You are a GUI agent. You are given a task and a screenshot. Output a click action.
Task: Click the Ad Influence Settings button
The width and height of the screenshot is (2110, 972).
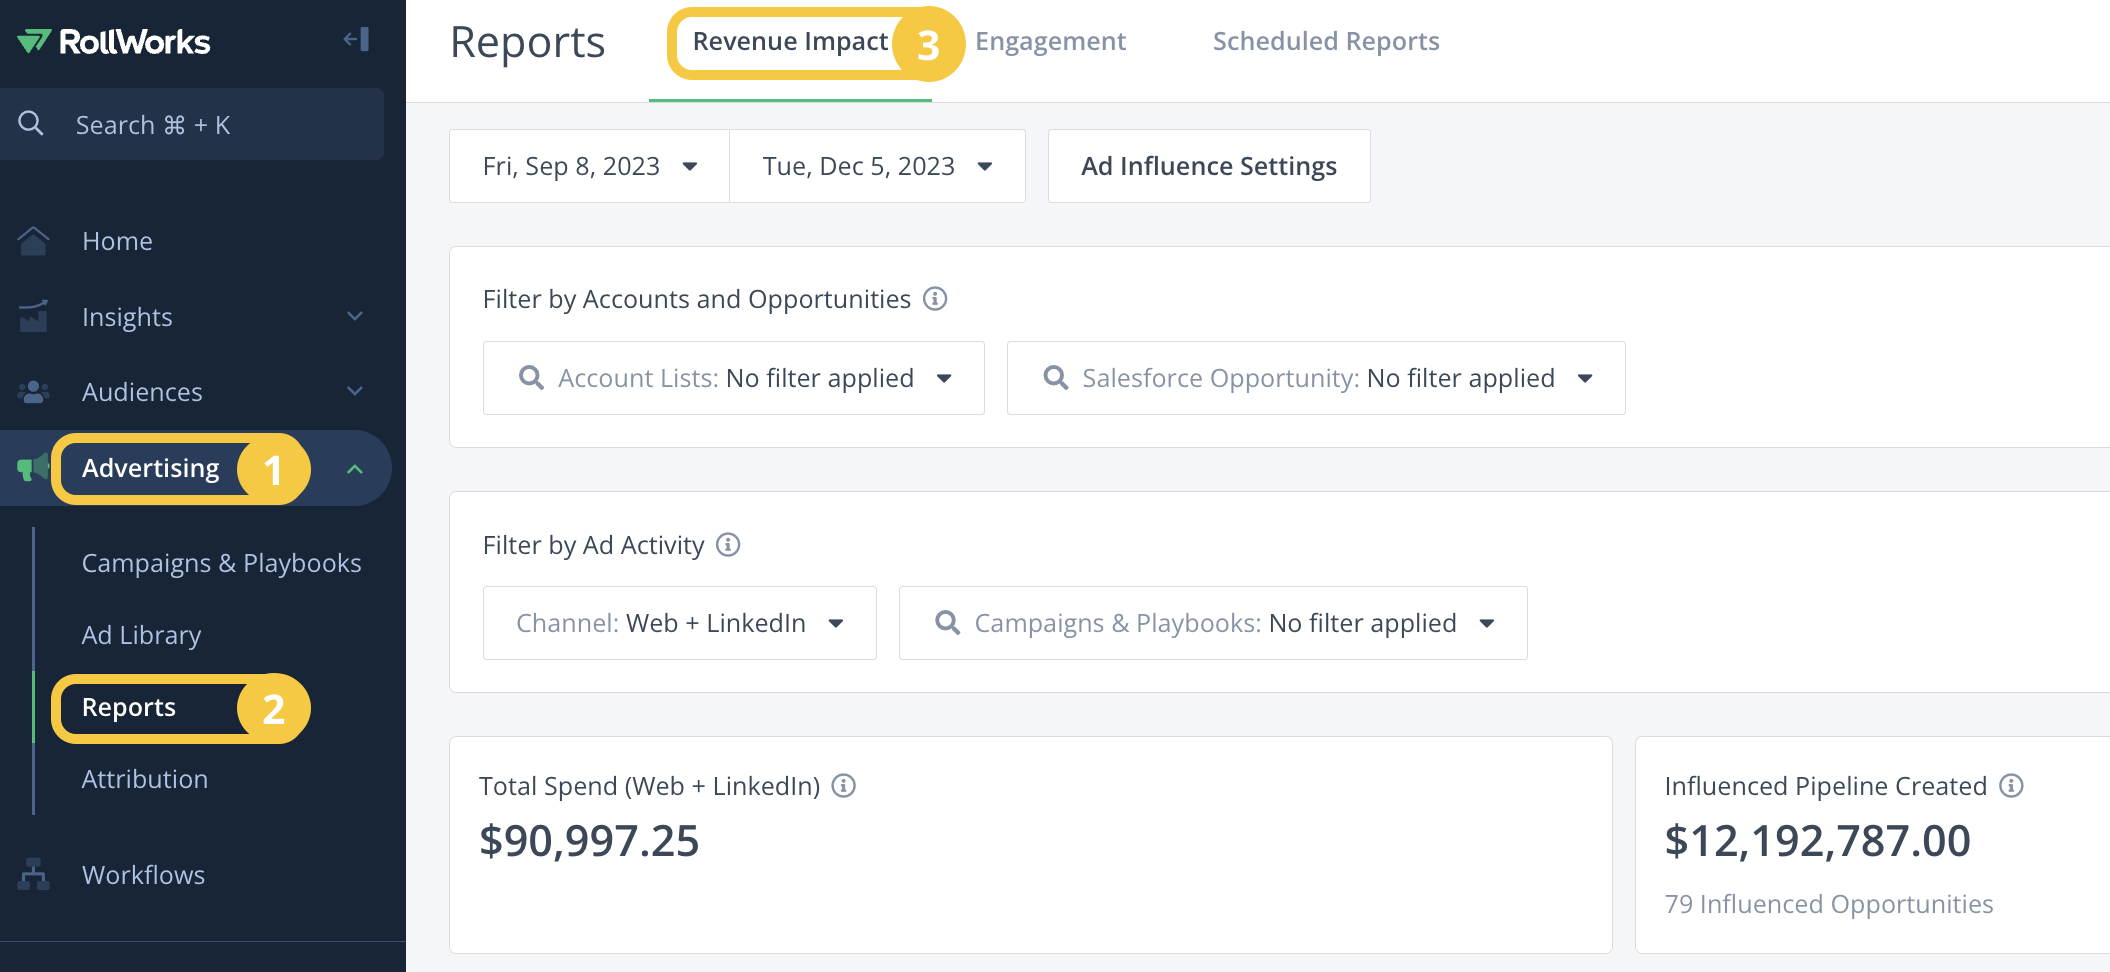(x=1209, y=166)
